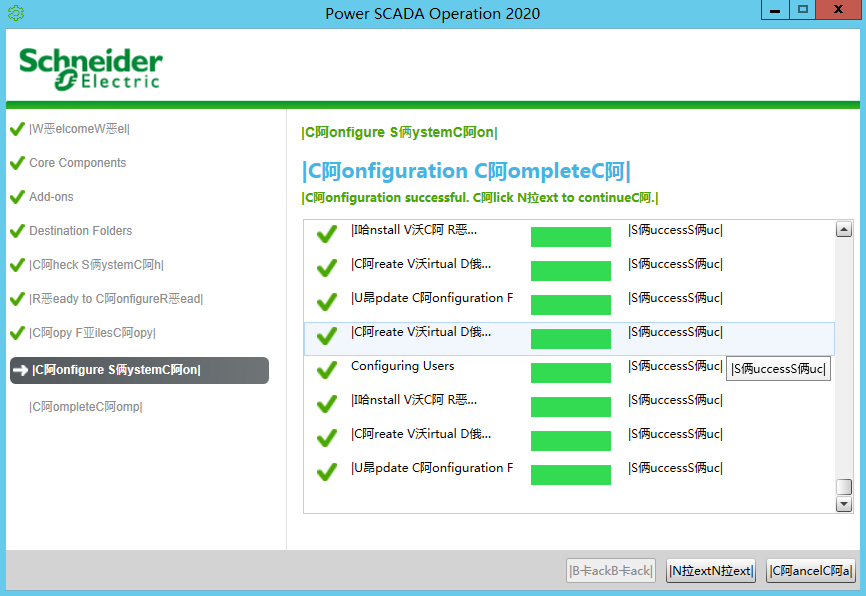Viewport: 866px width, 596px height.
Task: Click the checkmark icon beside Welcome step
Action: pyautogui.click(x=17, y=129)
